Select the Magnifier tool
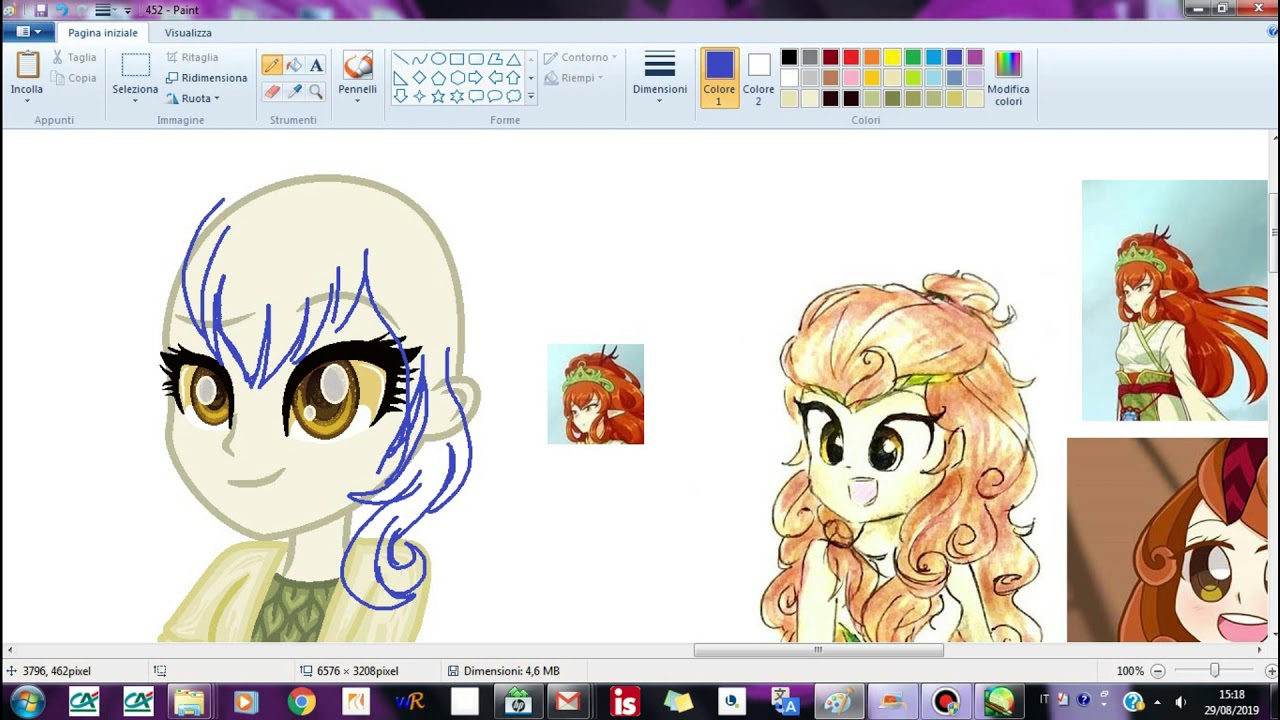The image size is (1280, 720). tap(316, 91)
